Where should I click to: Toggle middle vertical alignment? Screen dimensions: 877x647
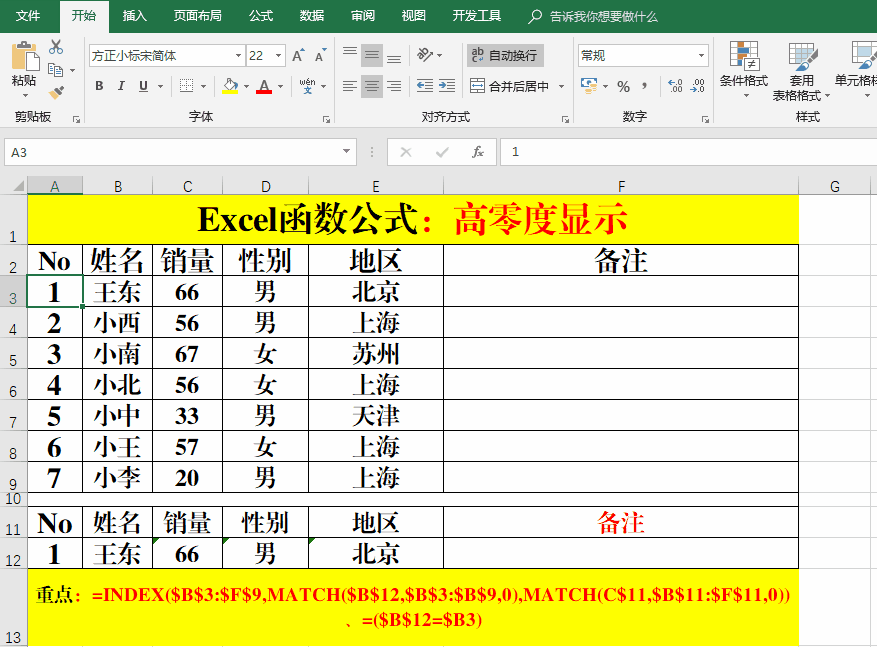pos(372,55)
